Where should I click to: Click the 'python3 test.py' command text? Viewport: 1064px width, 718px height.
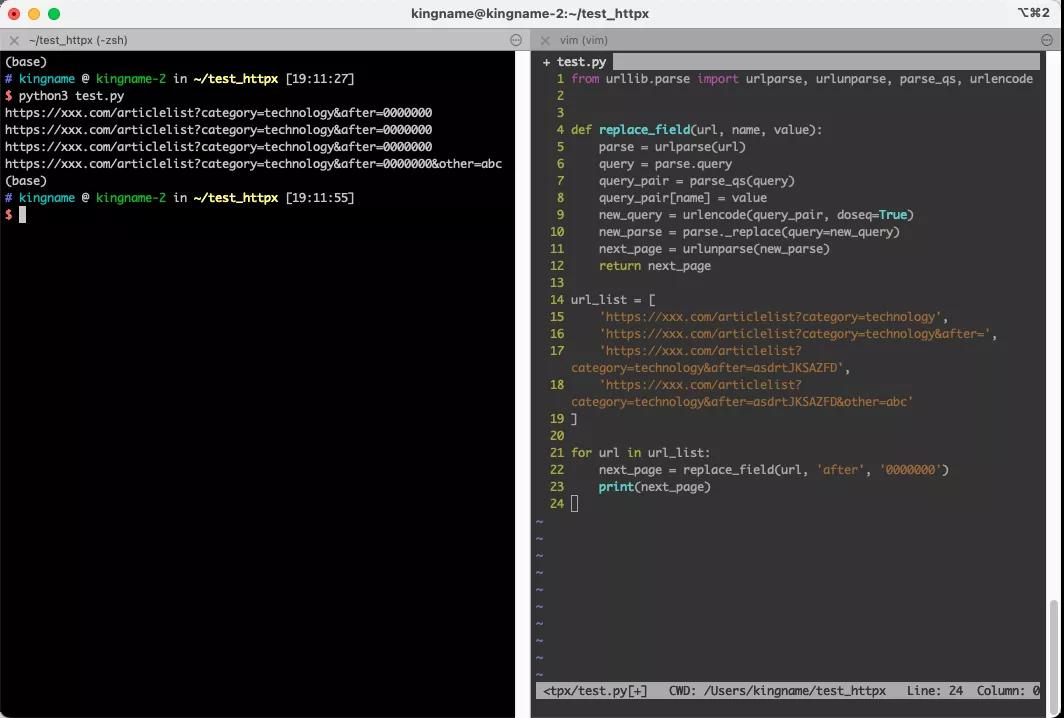pos(71,96)
